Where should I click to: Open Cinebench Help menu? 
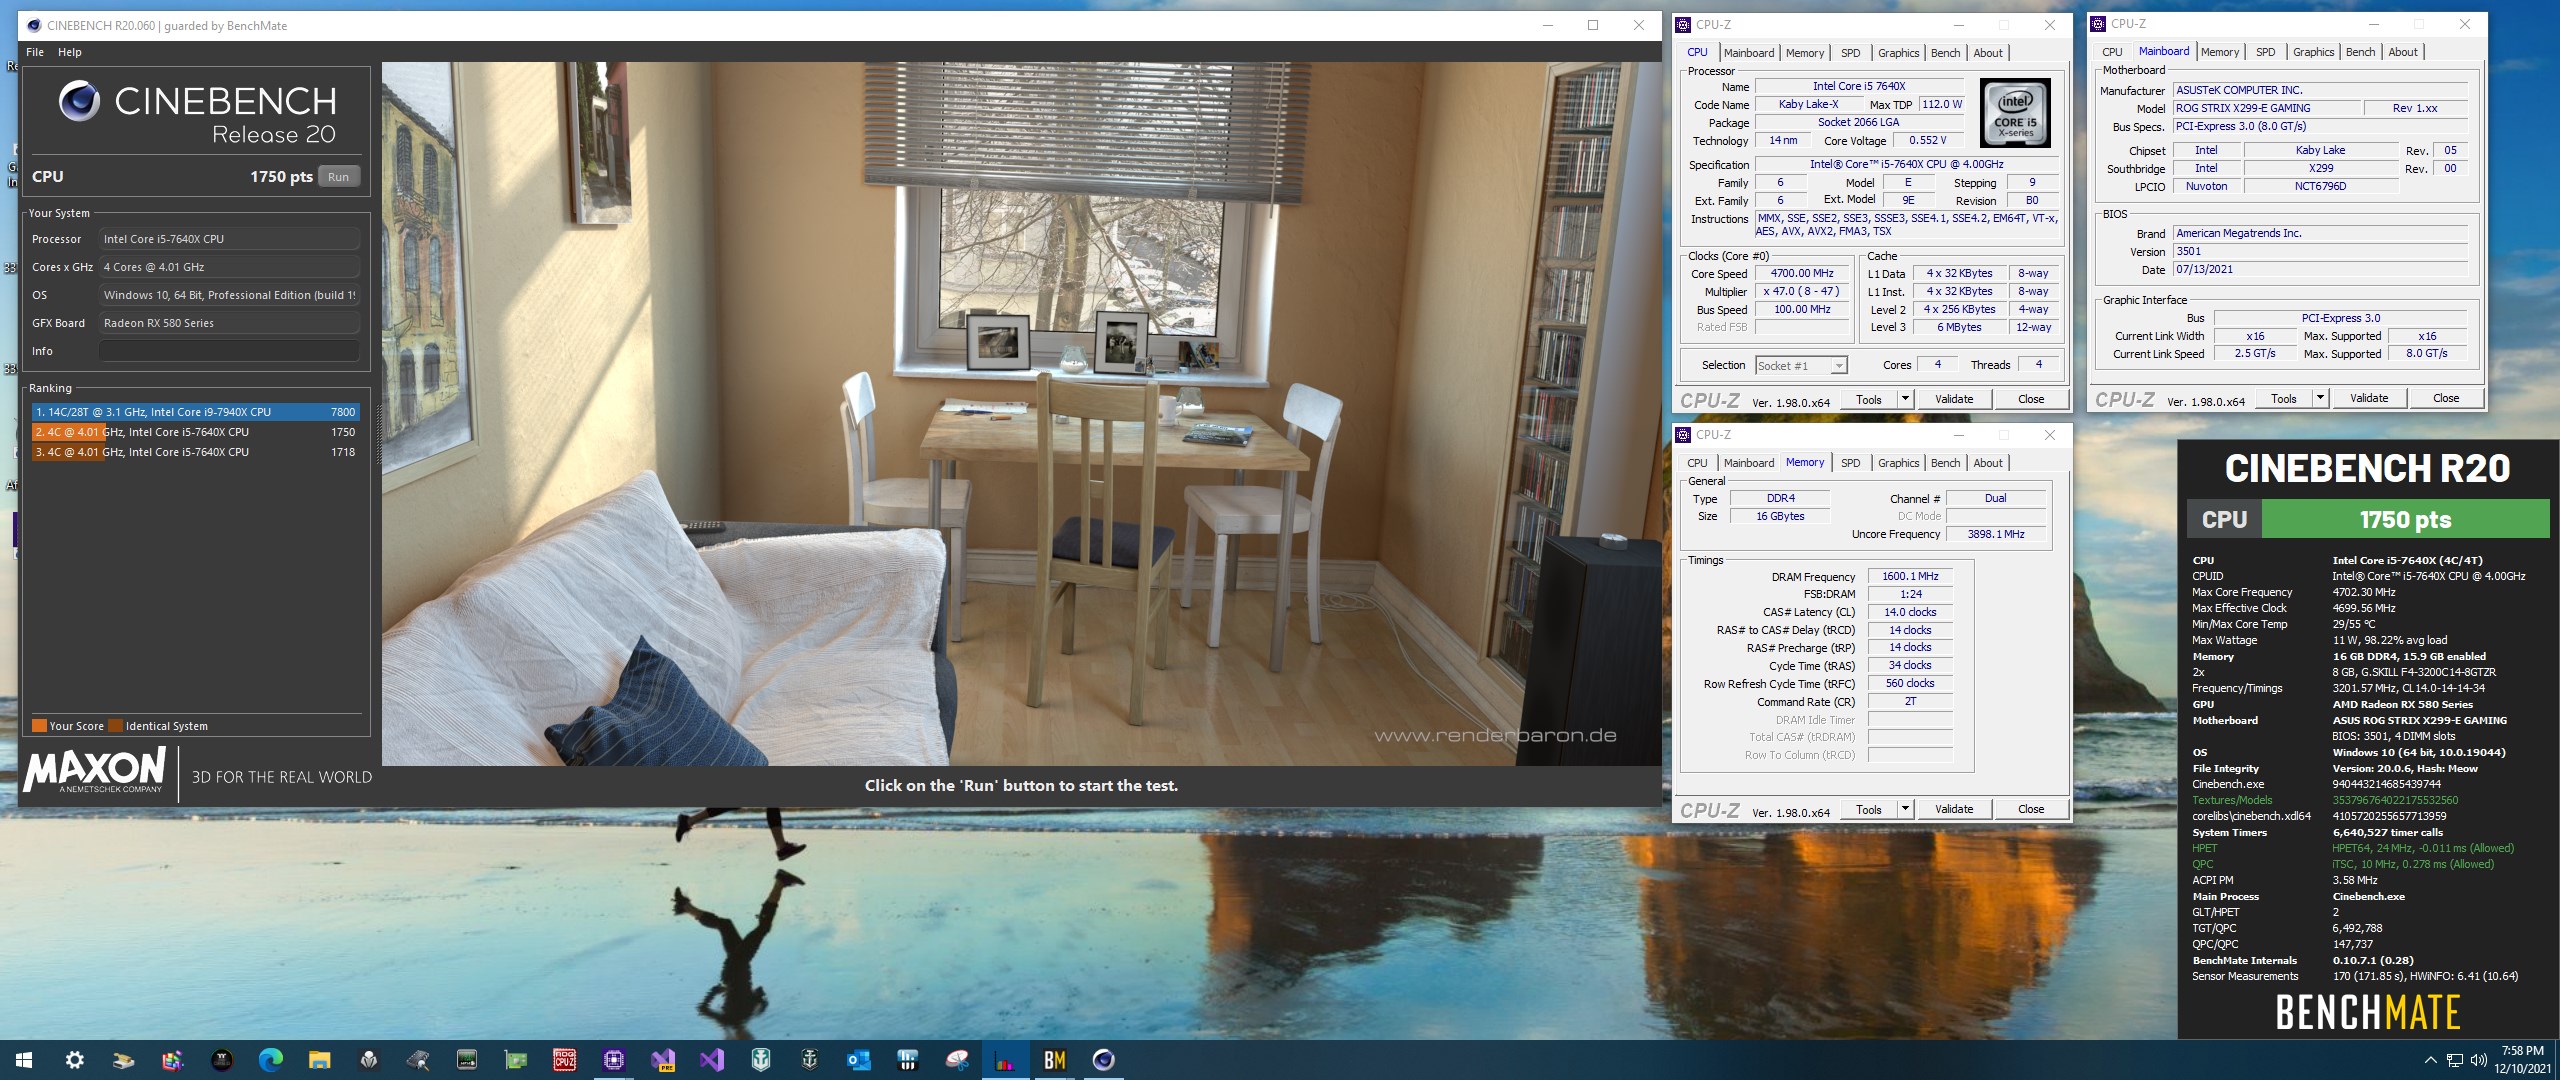coord(70,52)
